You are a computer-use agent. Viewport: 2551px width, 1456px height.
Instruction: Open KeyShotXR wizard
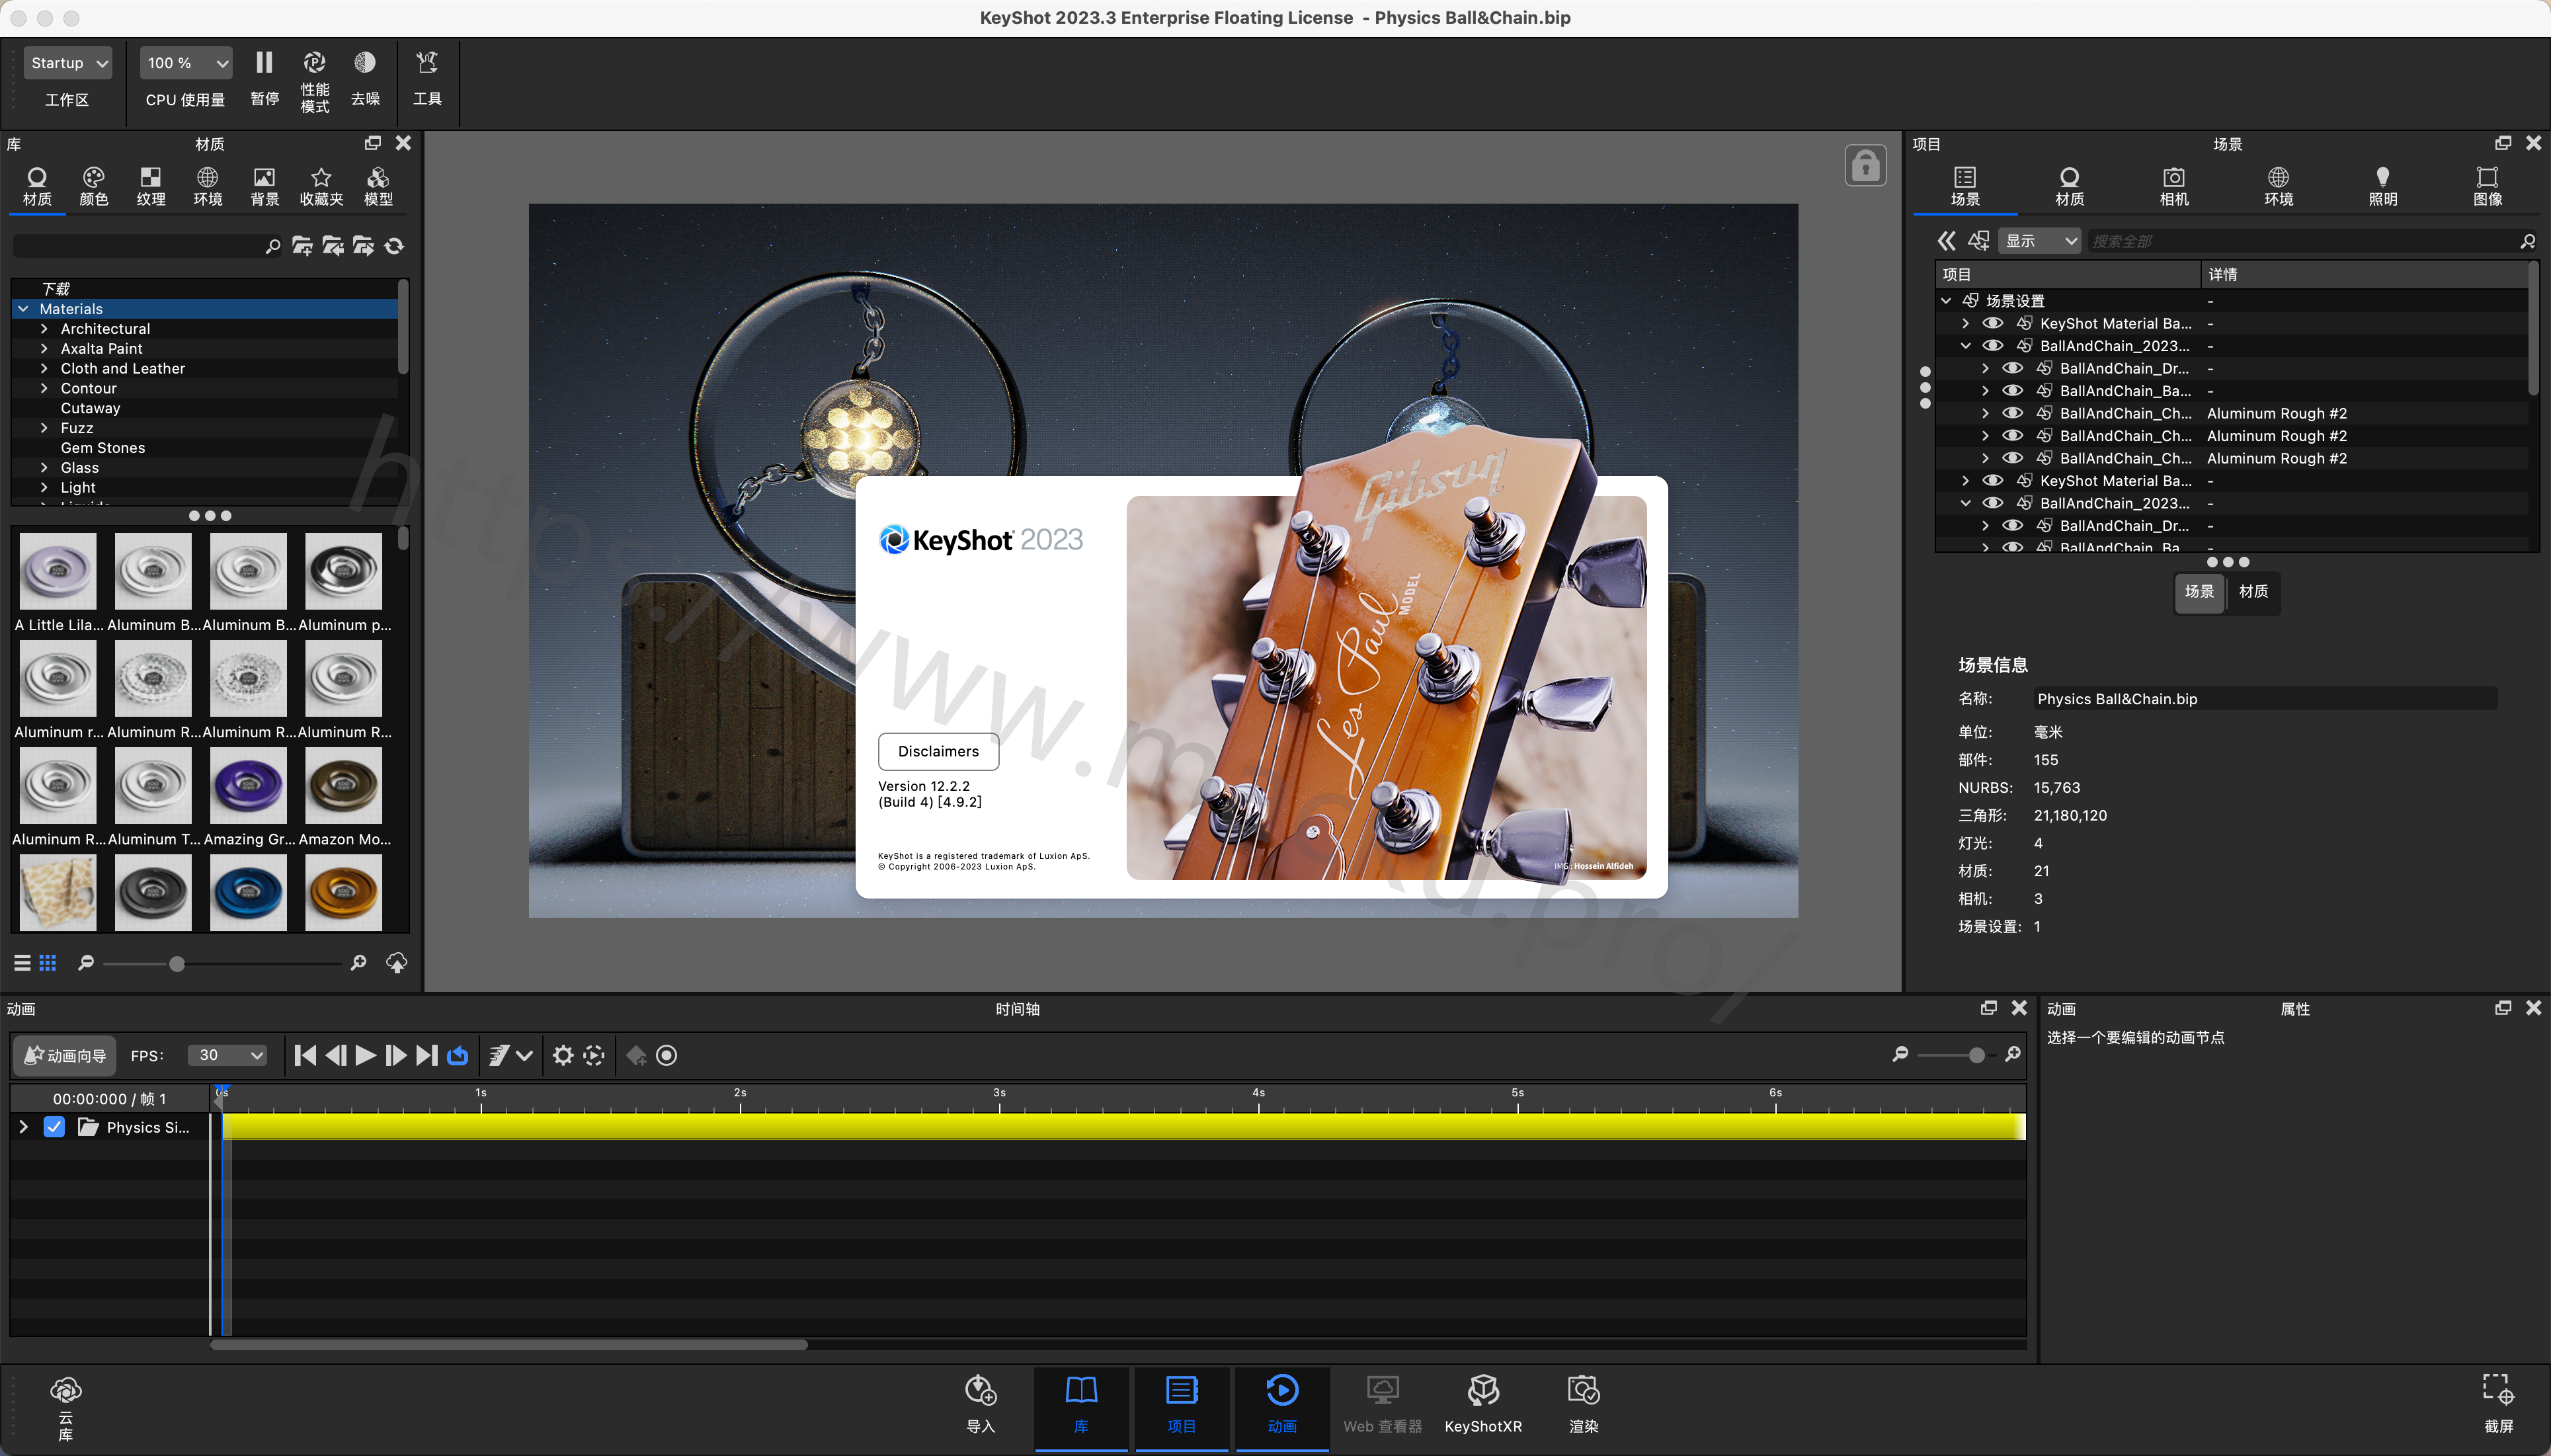tap(1483, 1405)
